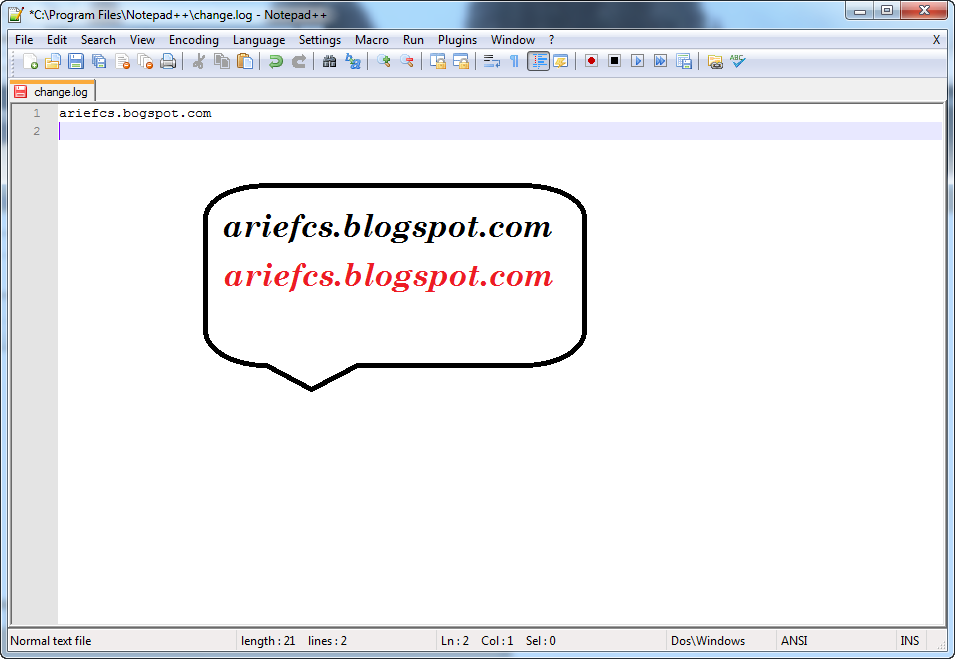Open the Edit menu
Viewport: 955px width, 659px height.
pos(57,40)
